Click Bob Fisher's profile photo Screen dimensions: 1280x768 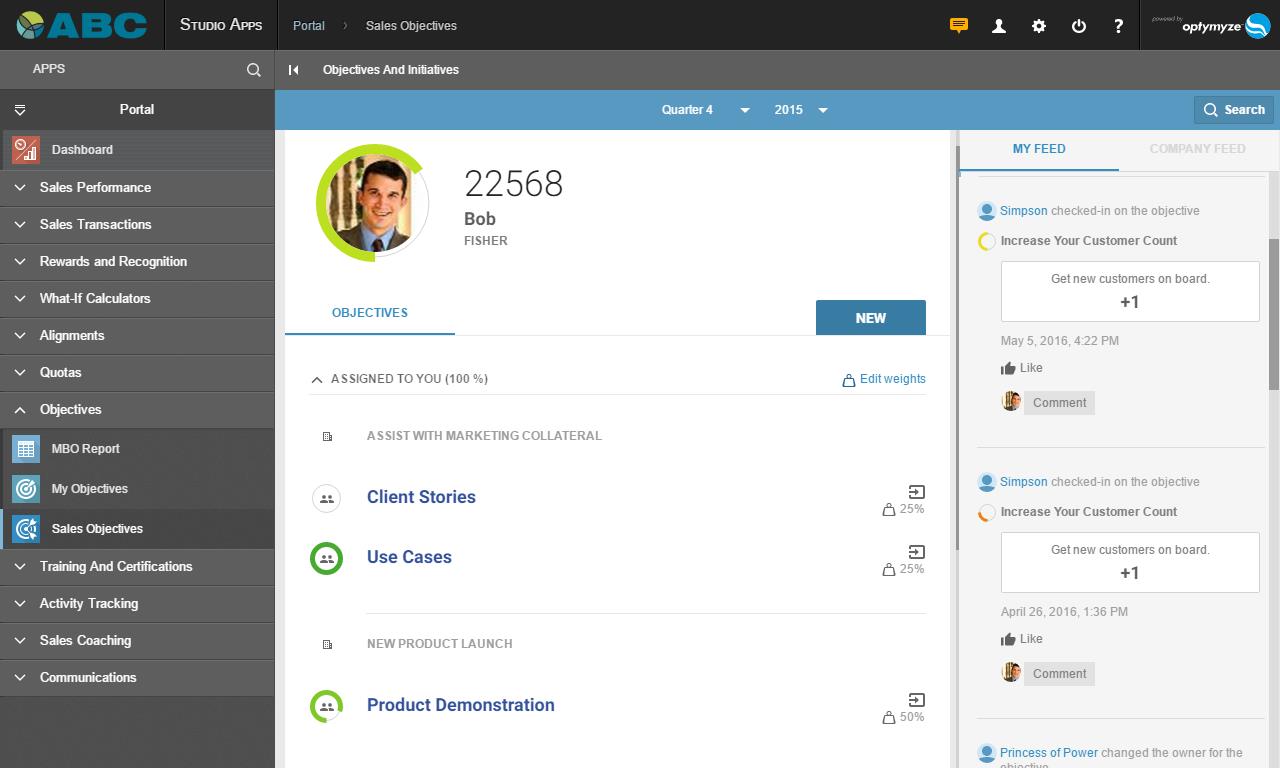(371, 203)
